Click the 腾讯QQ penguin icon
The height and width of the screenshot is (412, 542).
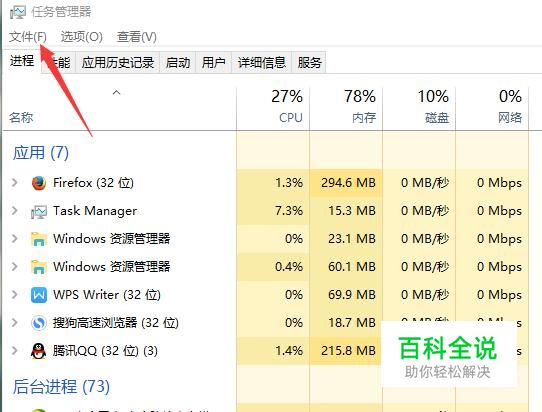38,351
